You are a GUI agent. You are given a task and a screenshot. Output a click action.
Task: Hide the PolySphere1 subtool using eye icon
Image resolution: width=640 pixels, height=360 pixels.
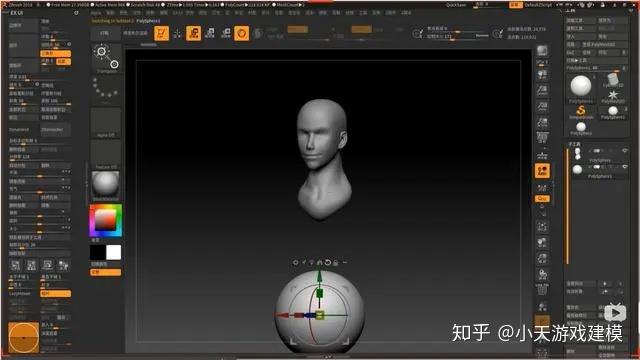coord(624,167)
